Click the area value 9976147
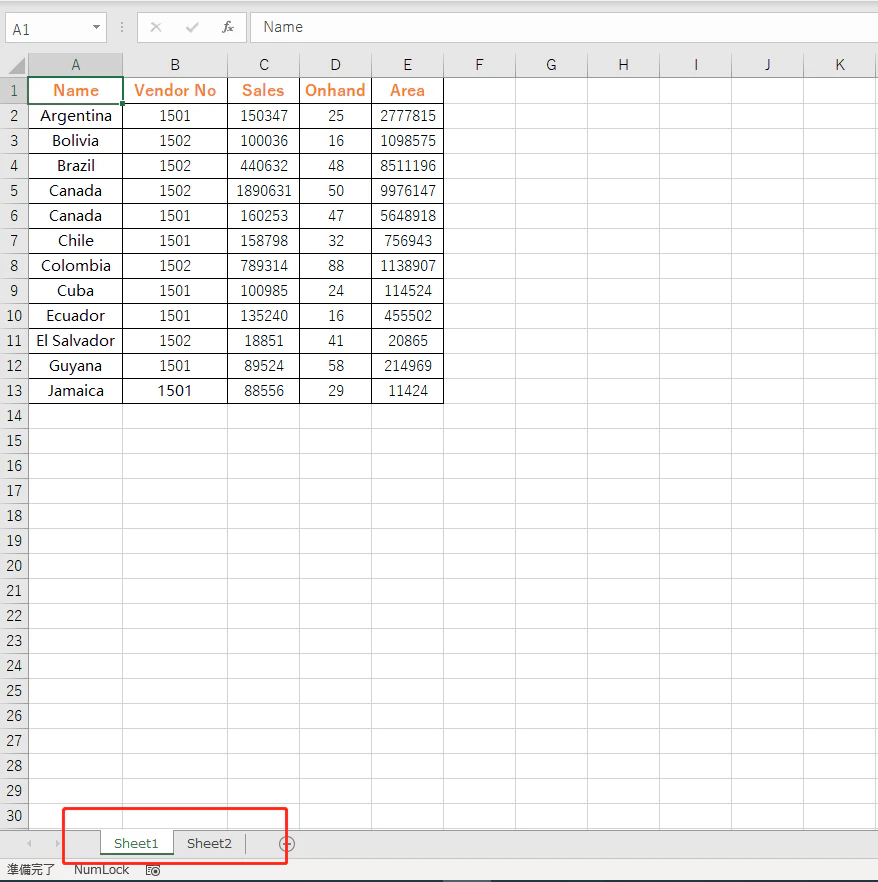 pyautogui.click(x=408, y=191)
